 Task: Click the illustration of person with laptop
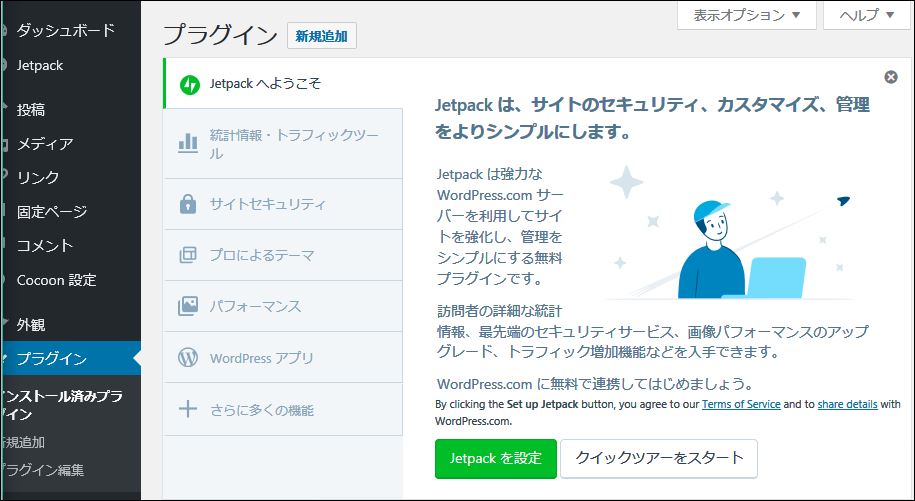tap(729, 233)
